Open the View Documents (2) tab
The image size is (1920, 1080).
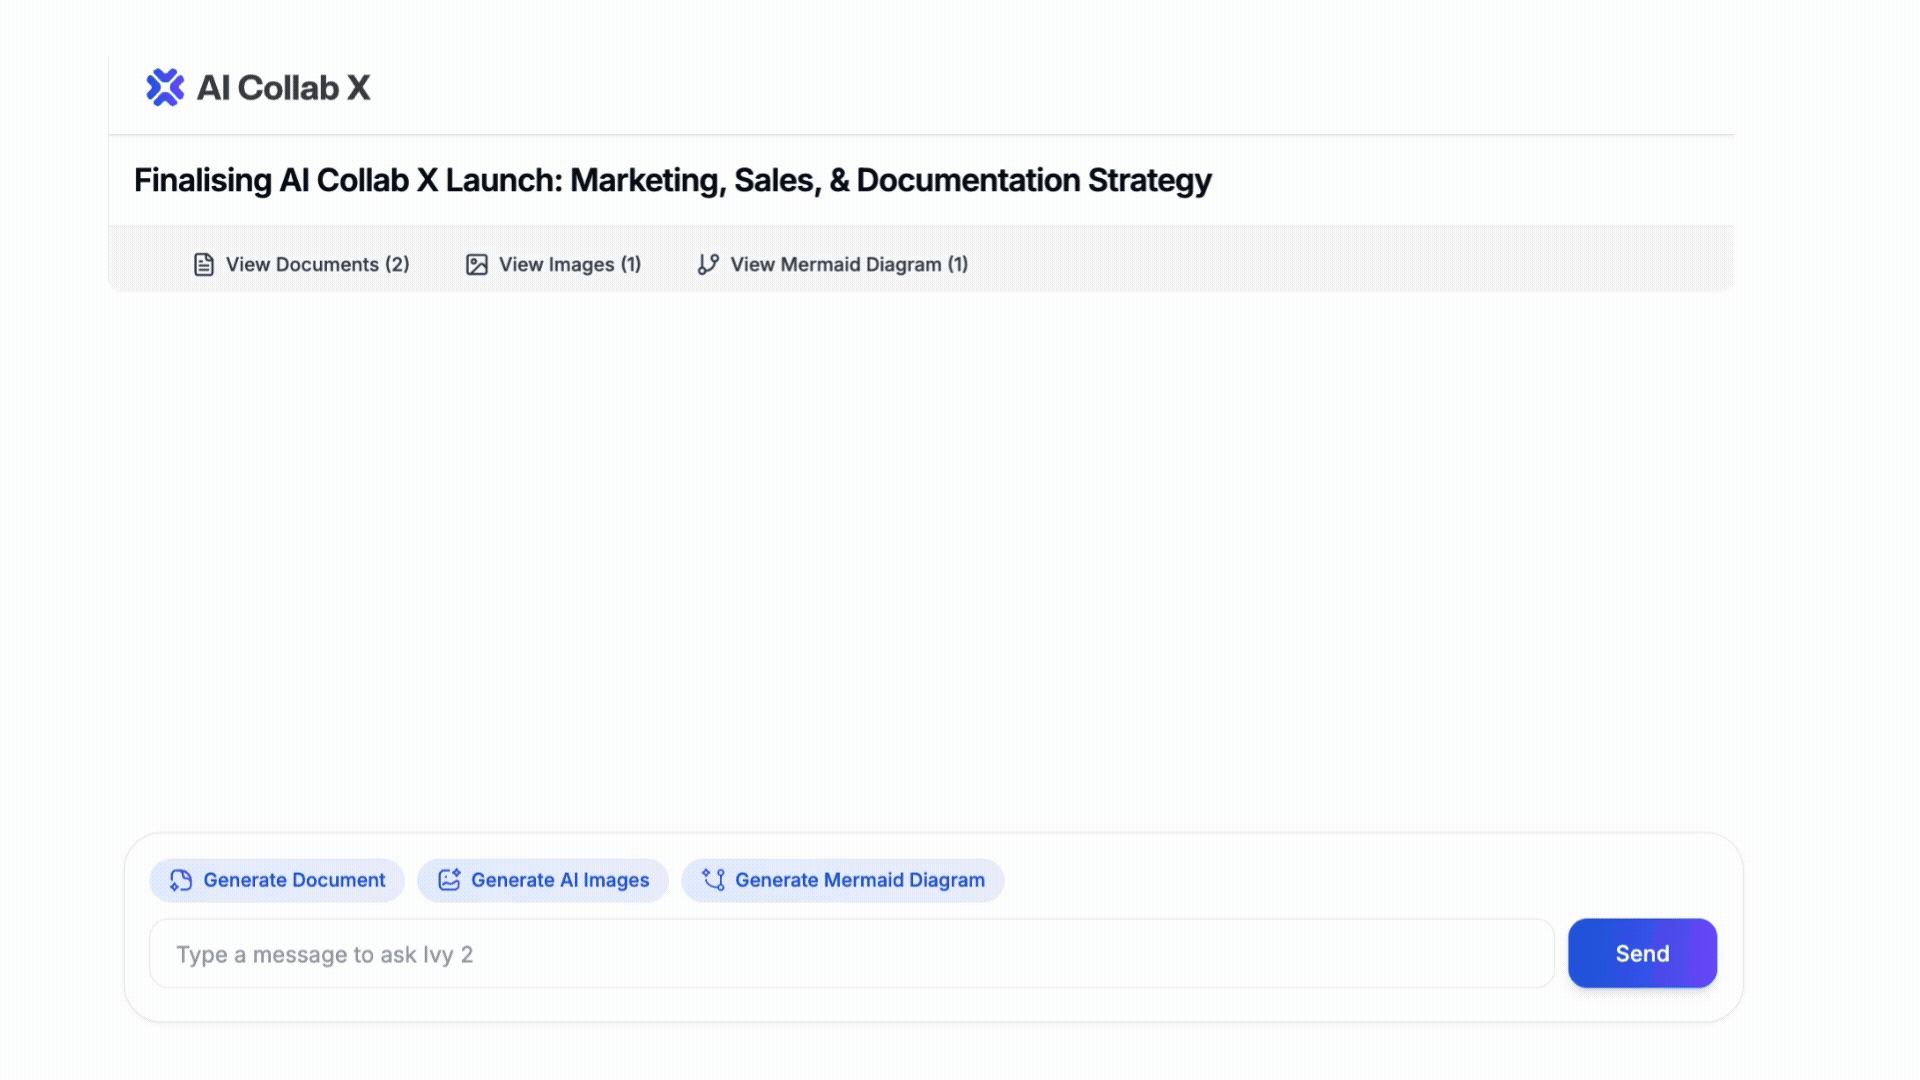[x=317, y=265]
